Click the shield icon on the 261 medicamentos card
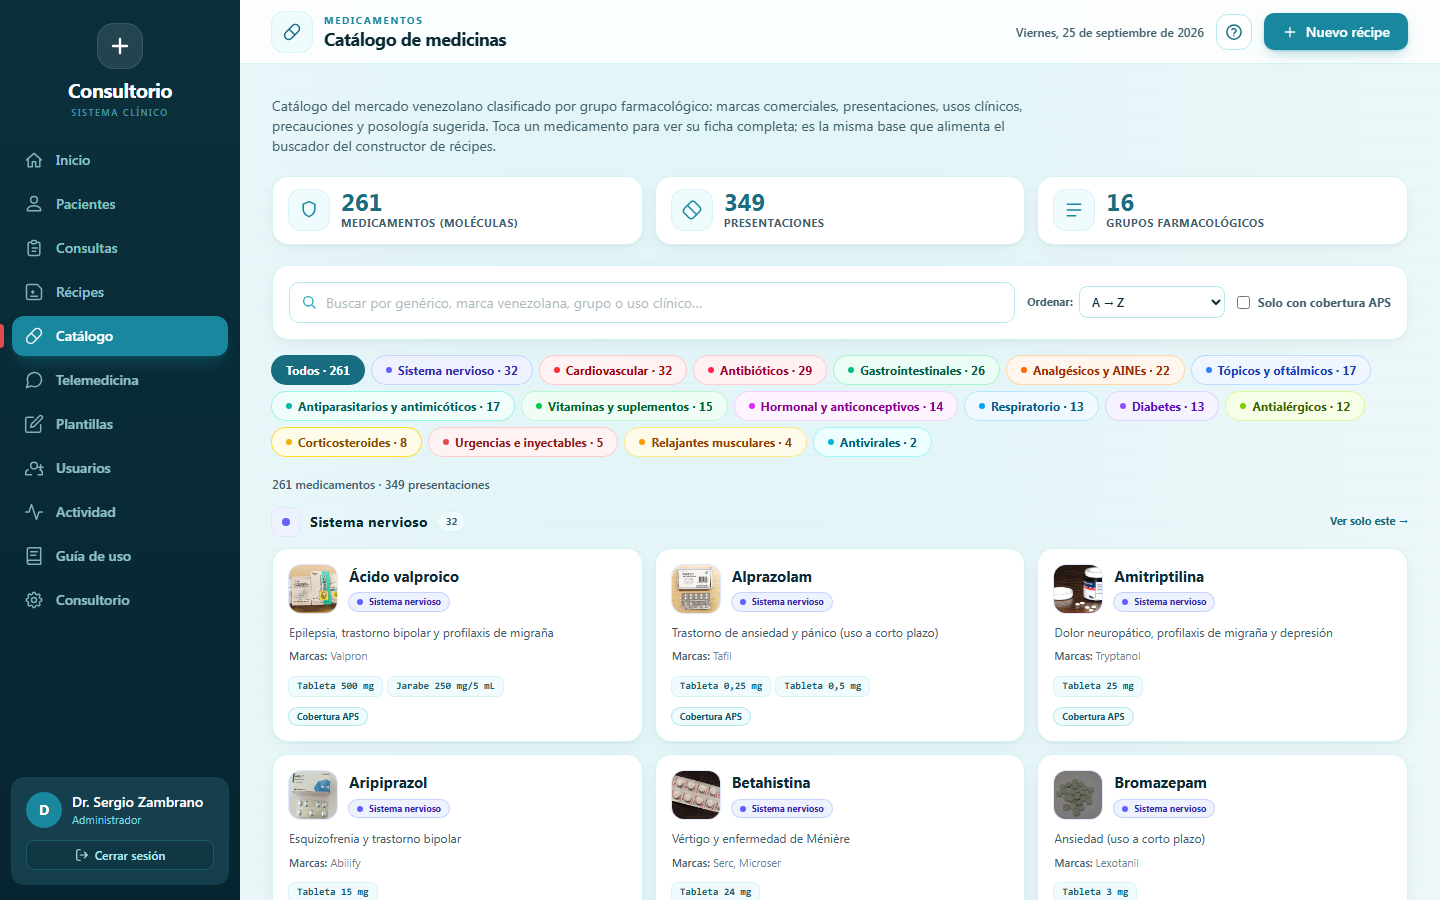The height and width of the screenshot is (900, 1440). pyautogui.click(x=309, y=210)
